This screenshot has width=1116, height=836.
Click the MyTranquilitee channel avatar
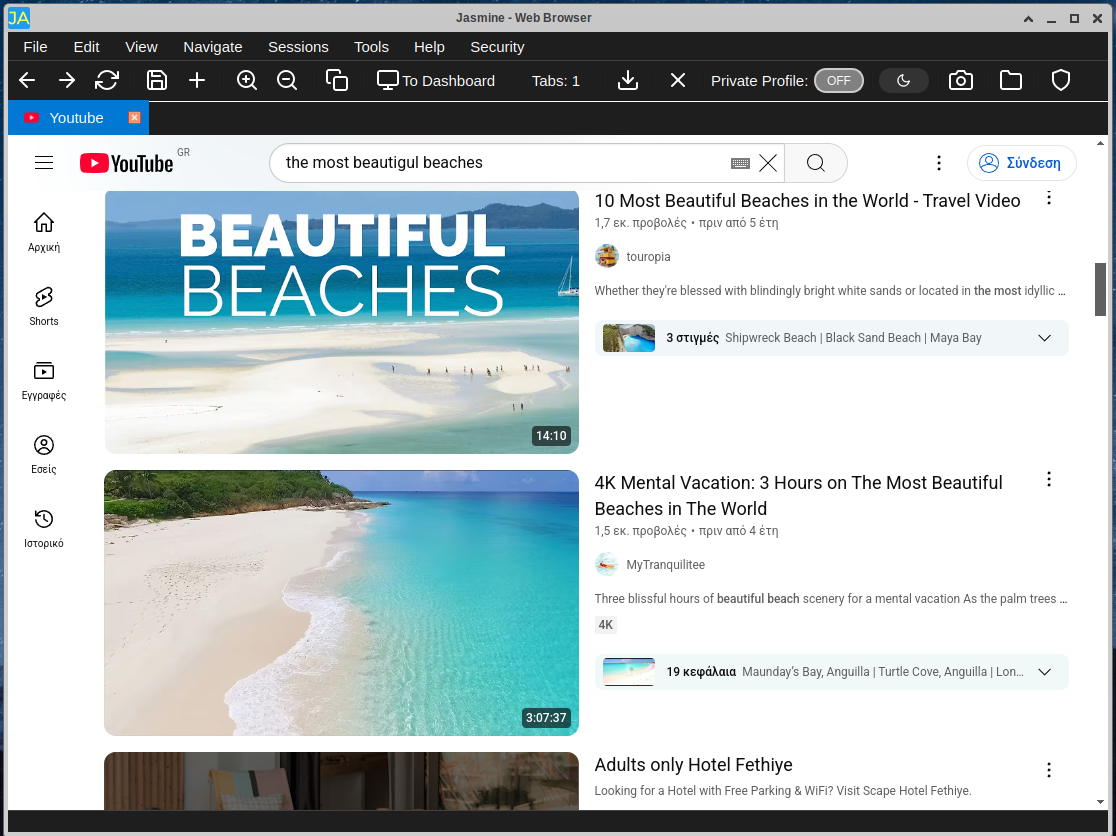[606, 564]
